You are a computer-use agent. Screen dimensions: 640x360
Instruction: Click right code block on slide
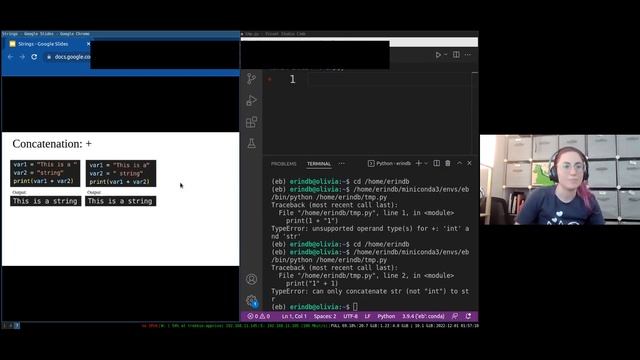pos(121,173)
